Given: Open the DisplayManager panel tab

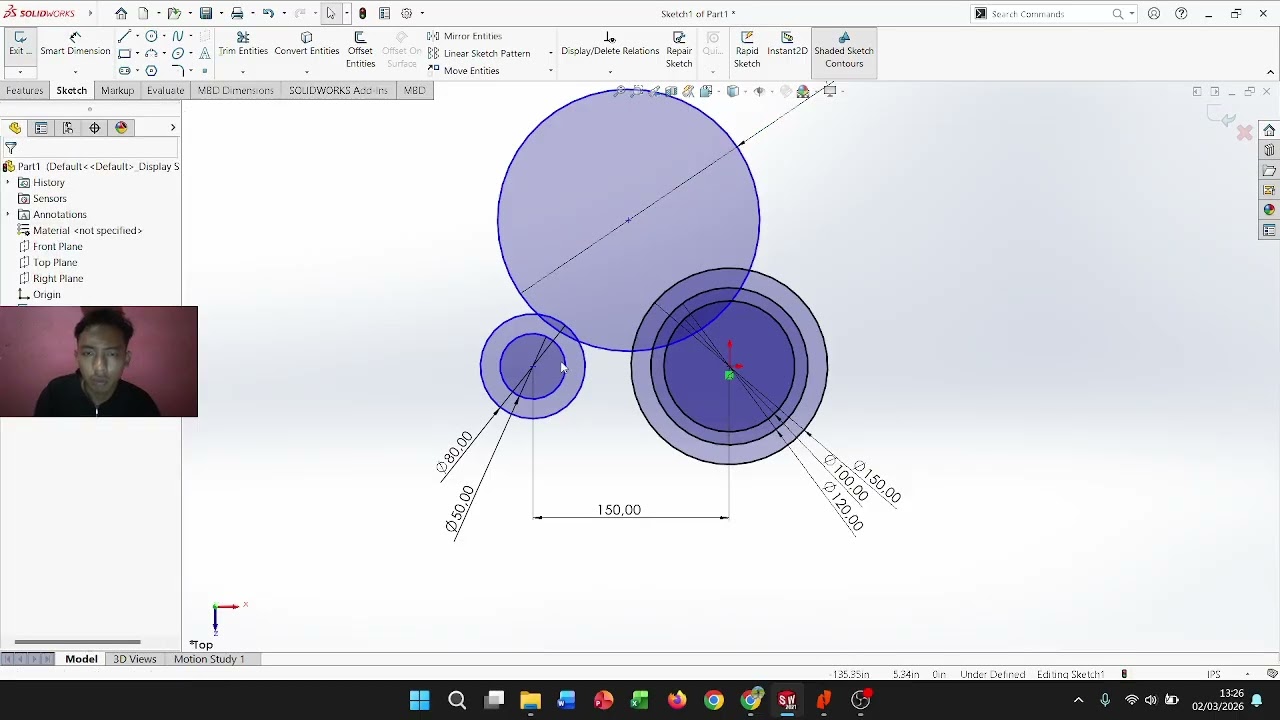Looking at the screenshot, I should pyautogui.click(x=122, y=128).
